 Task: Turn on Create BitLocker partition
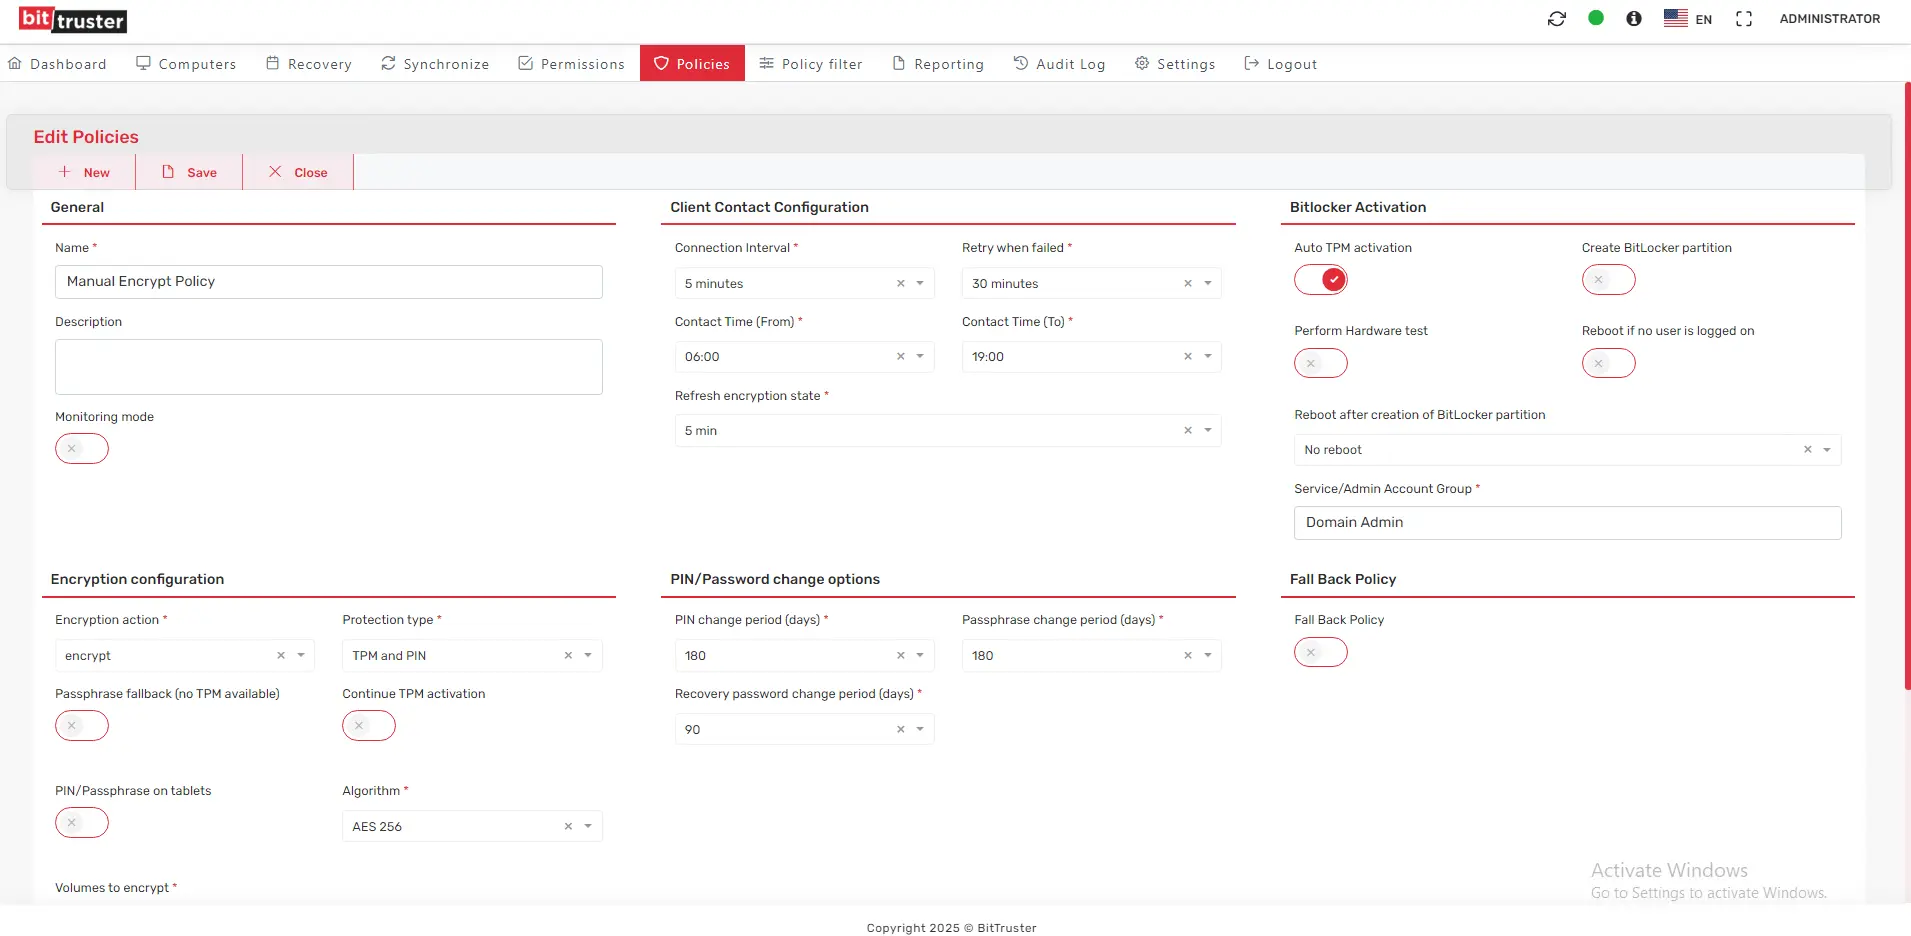pos(1609,280)
